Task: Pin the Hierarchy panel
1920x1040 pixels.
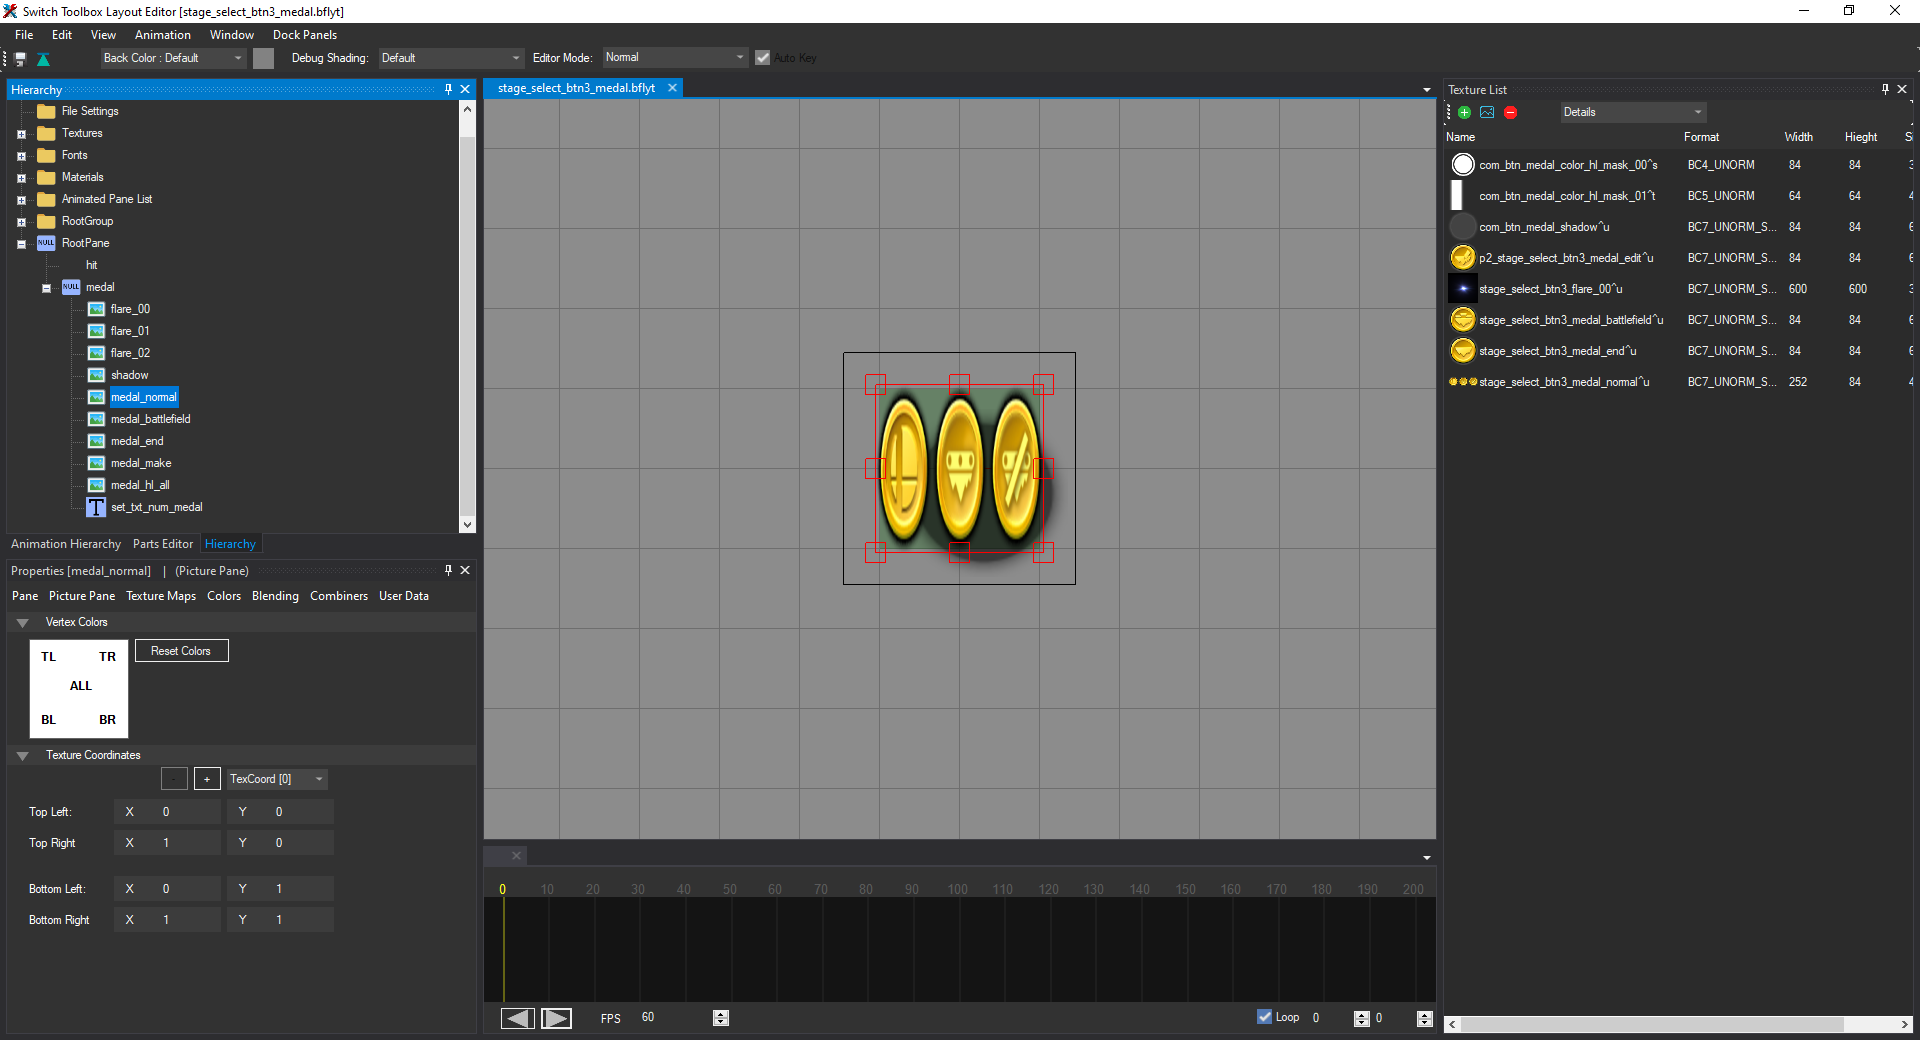Action: click(x=448, y=89)
